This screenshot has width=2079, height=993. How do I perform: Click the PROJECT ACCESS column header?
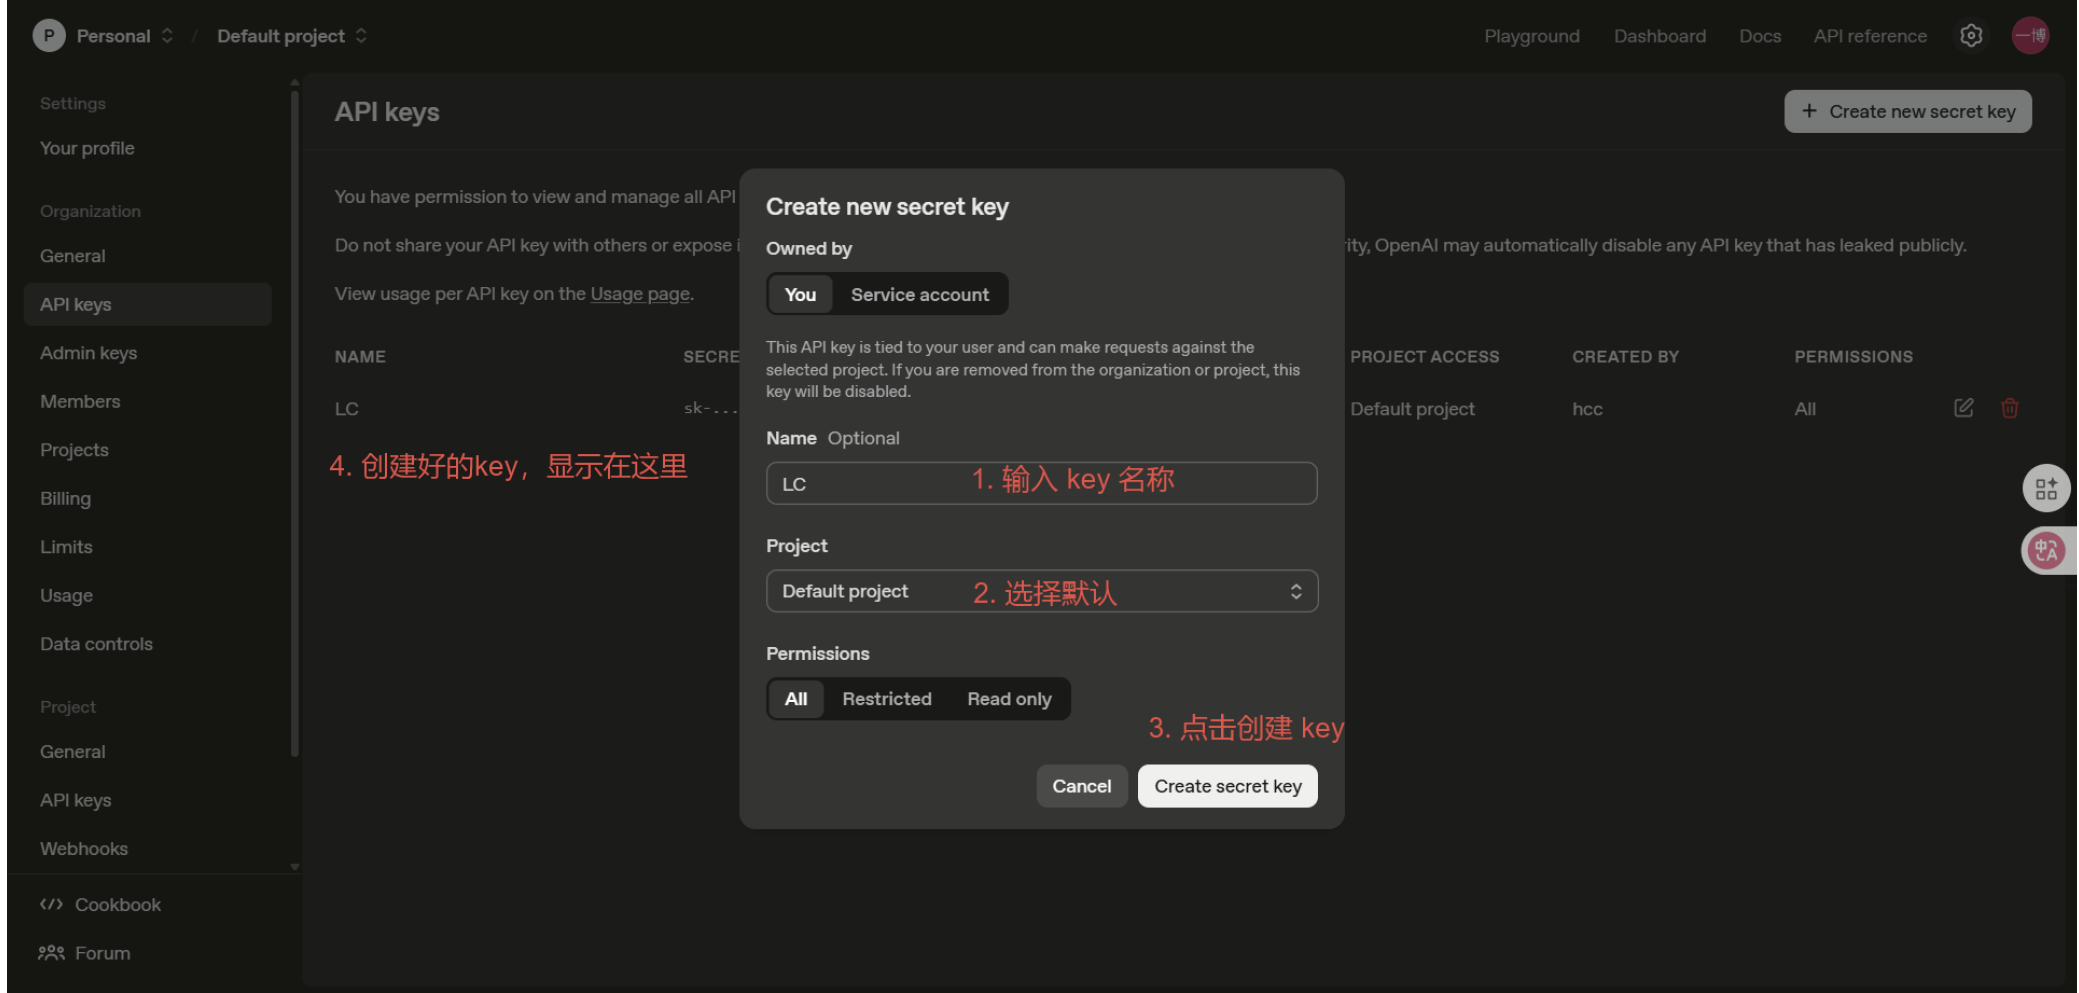pos(1424,357)
